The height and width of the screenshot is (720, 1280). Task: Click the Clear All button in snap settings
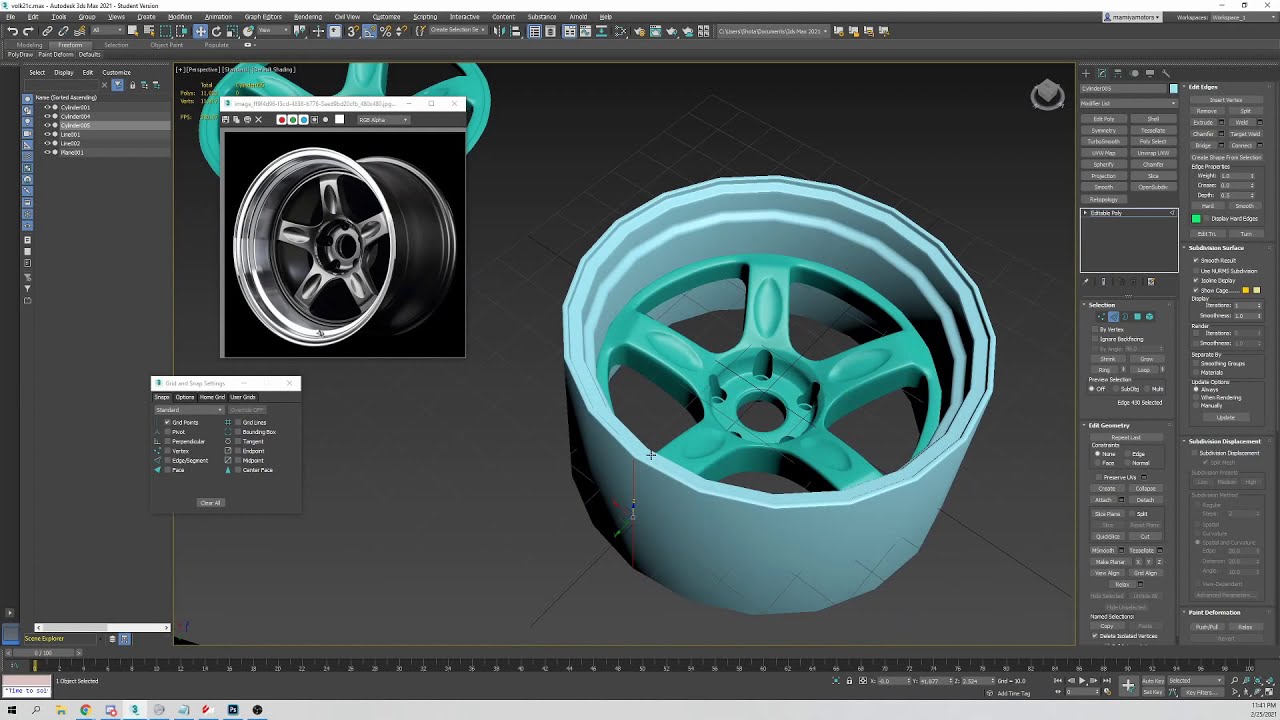point(211,503)
